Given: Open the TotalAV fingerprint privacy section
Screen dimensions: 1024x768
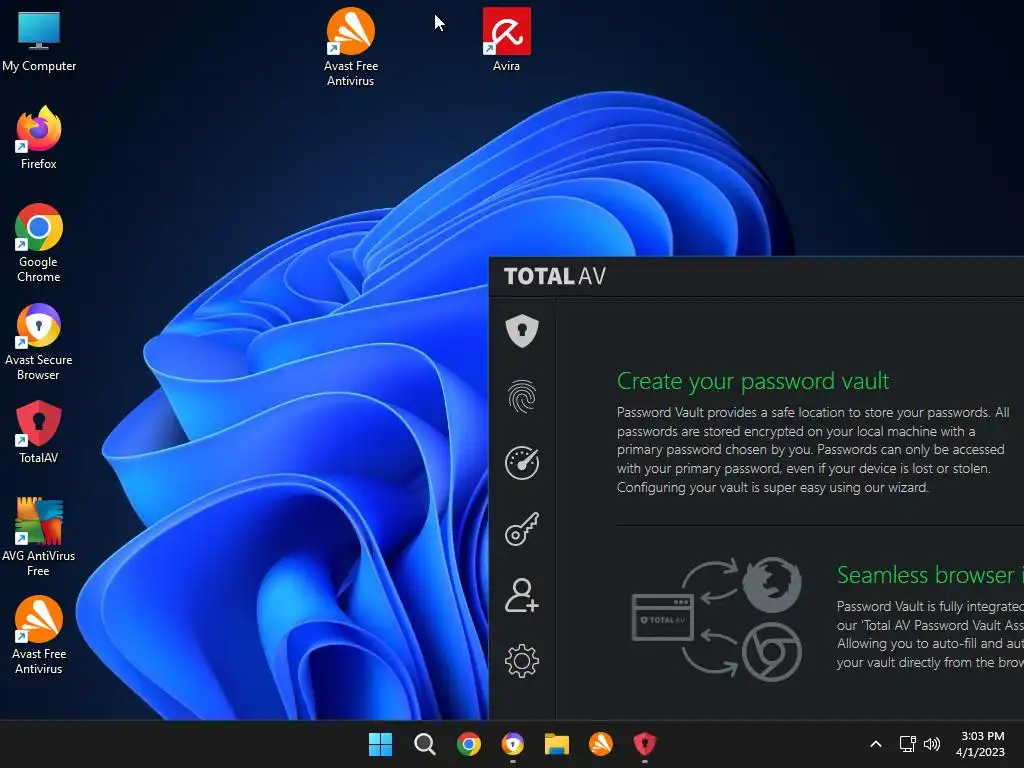Looking at the screenshot, I should click(x=522, y=396).
